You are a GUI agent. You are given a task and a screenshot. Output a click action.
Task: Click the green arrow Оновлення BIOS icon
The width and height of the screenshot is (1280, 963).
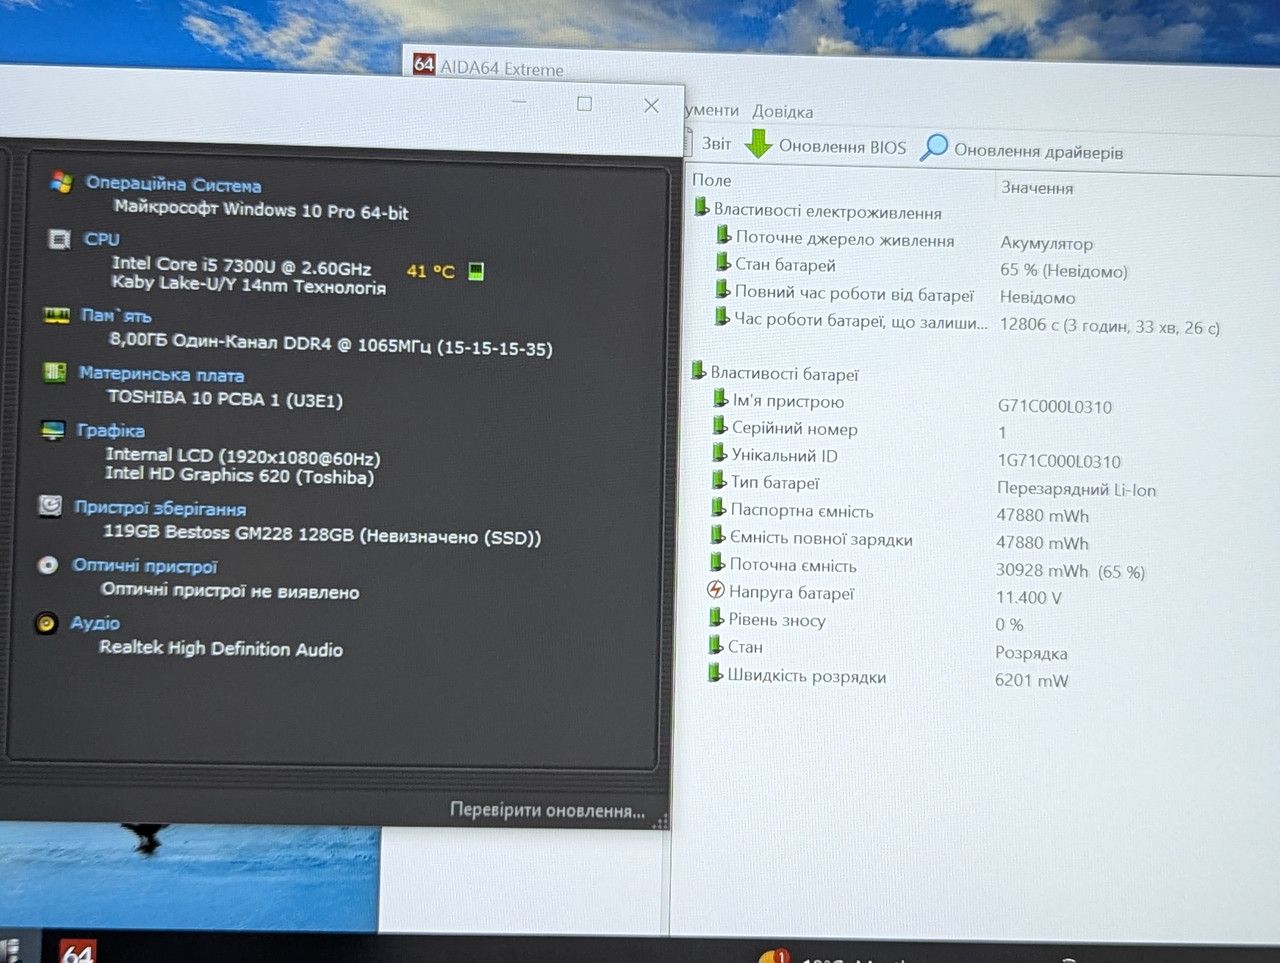coord(759,144)
